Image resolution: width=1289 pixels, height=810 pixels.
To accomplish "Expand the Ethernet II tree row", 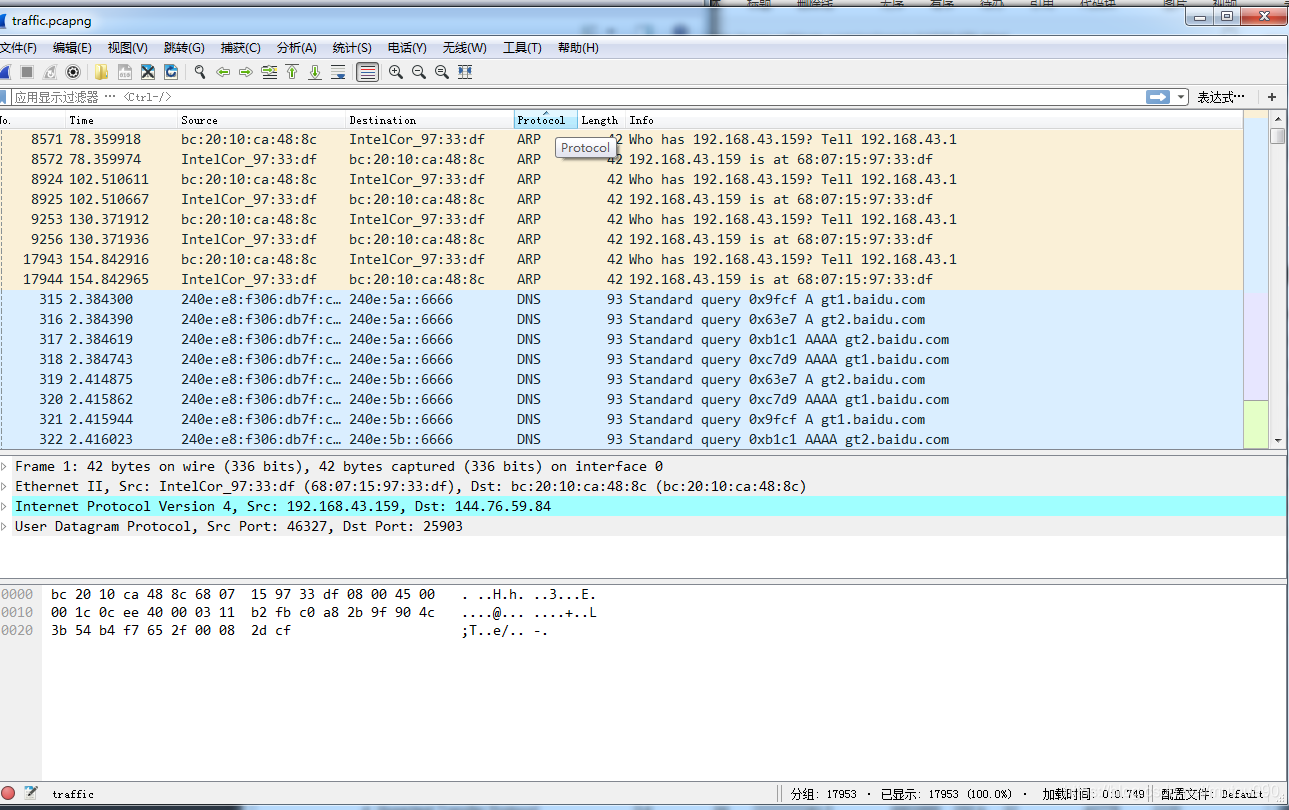I will tap(5, 486).
